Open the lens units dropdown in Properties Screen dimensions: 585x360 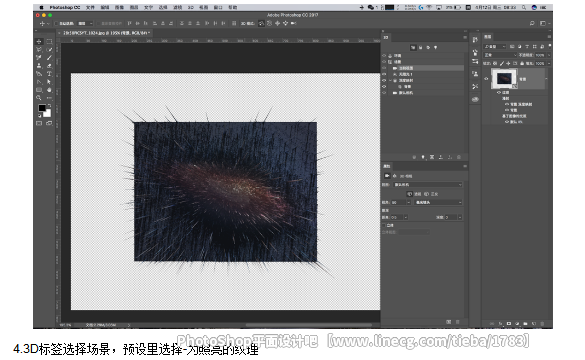pos(438,202)
